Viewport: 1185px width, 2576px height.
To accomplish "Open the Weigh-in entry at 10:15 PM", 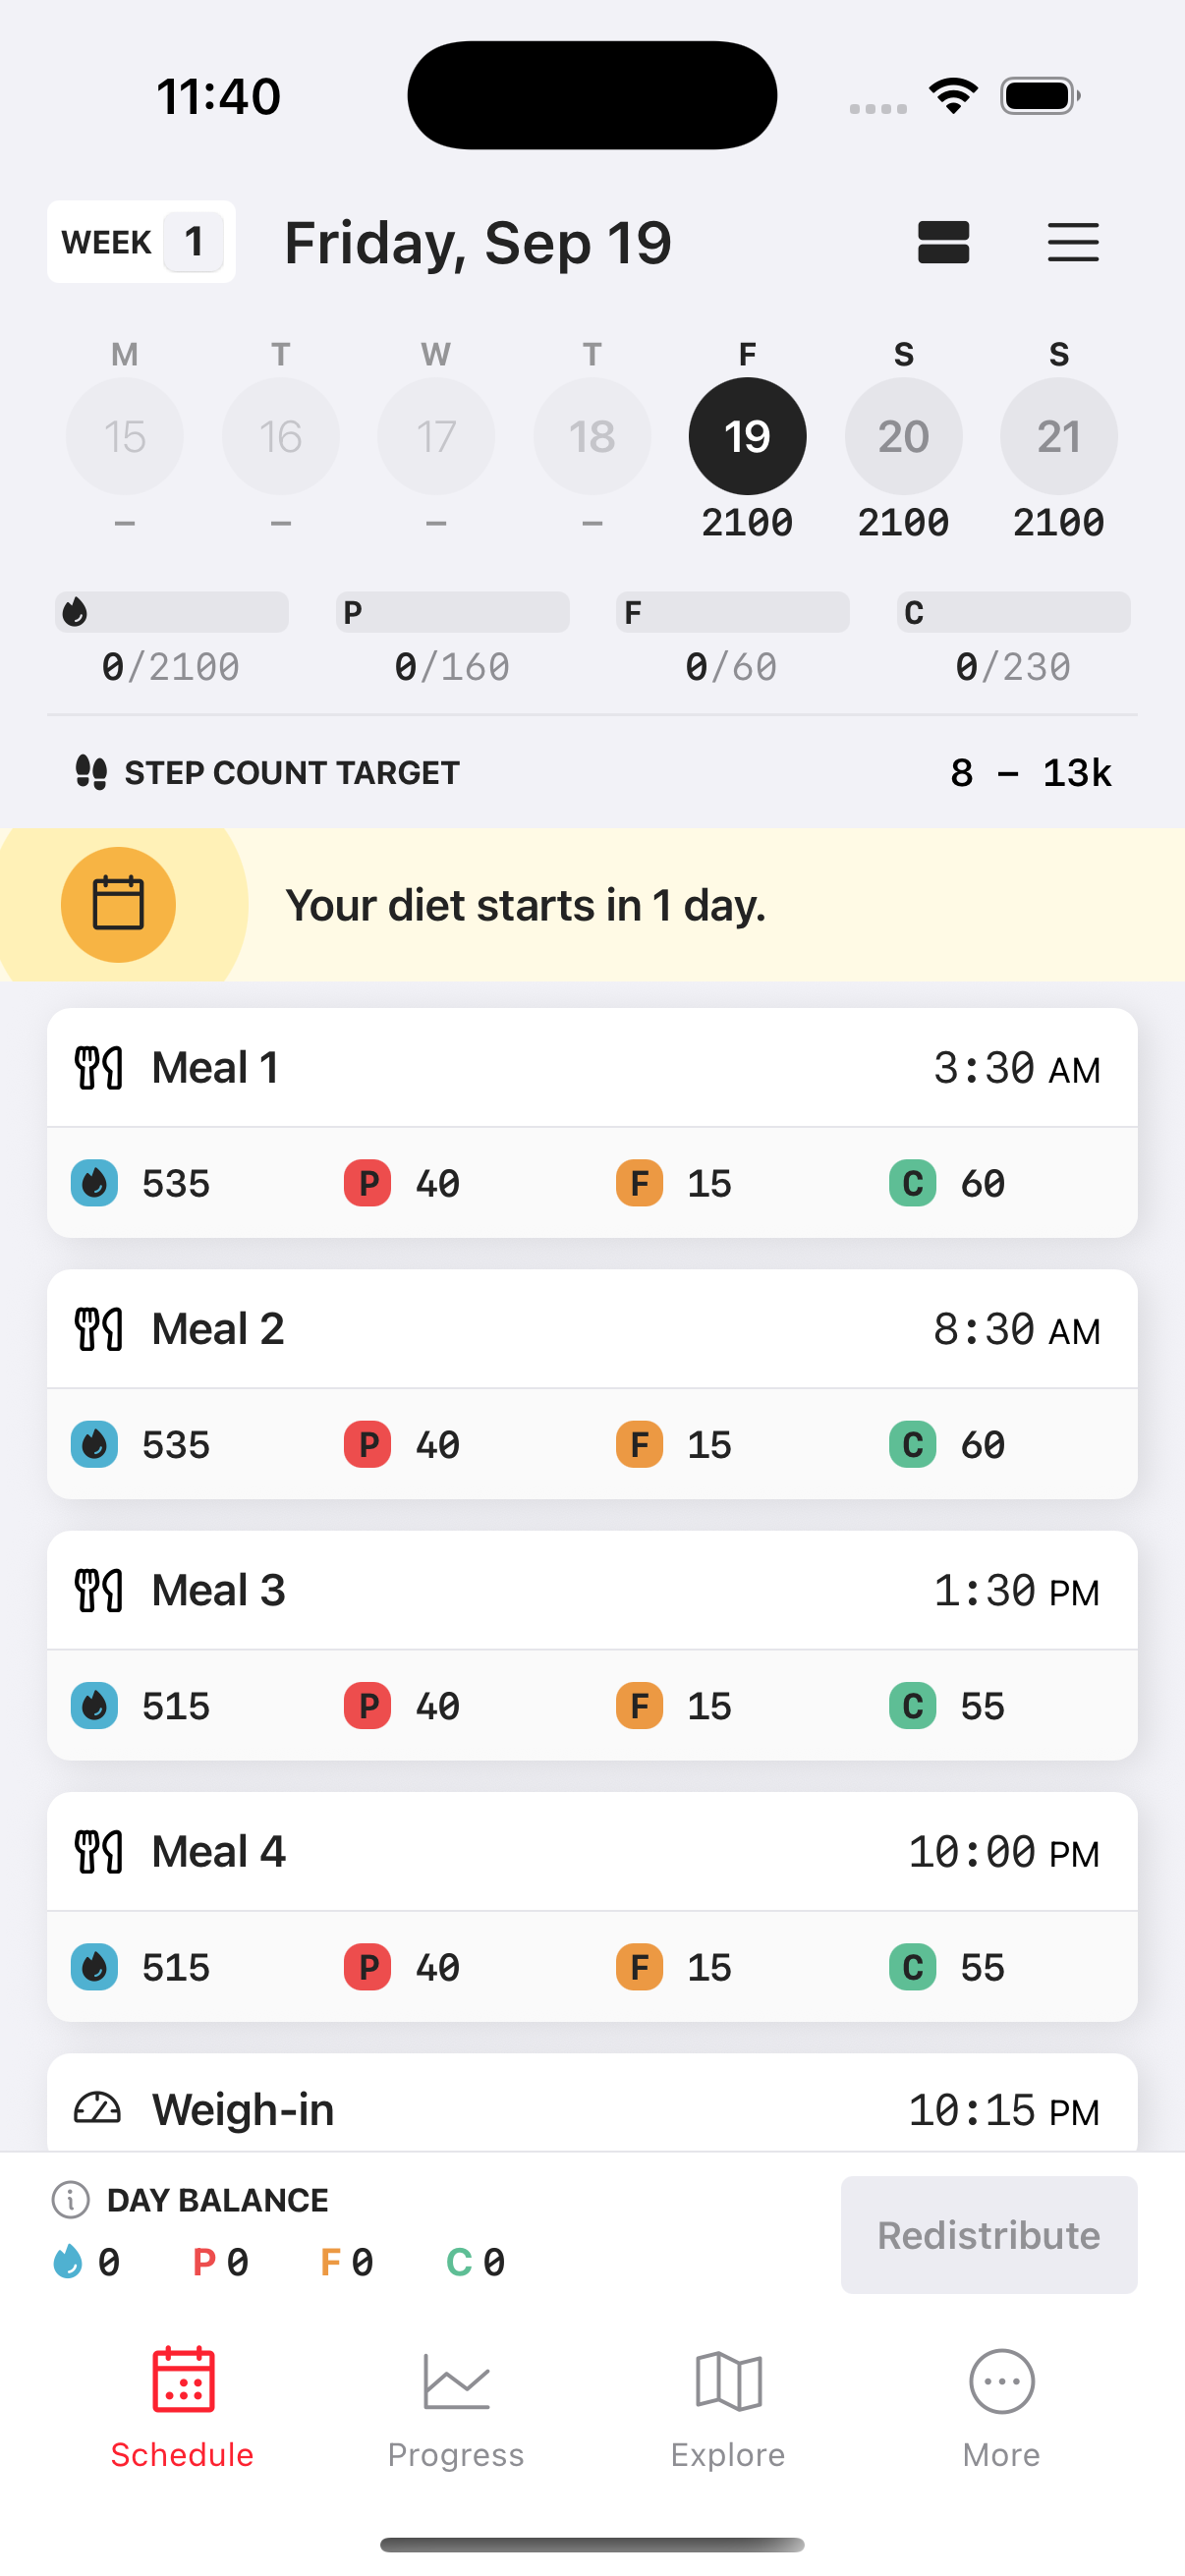I will coord(592,2108).
